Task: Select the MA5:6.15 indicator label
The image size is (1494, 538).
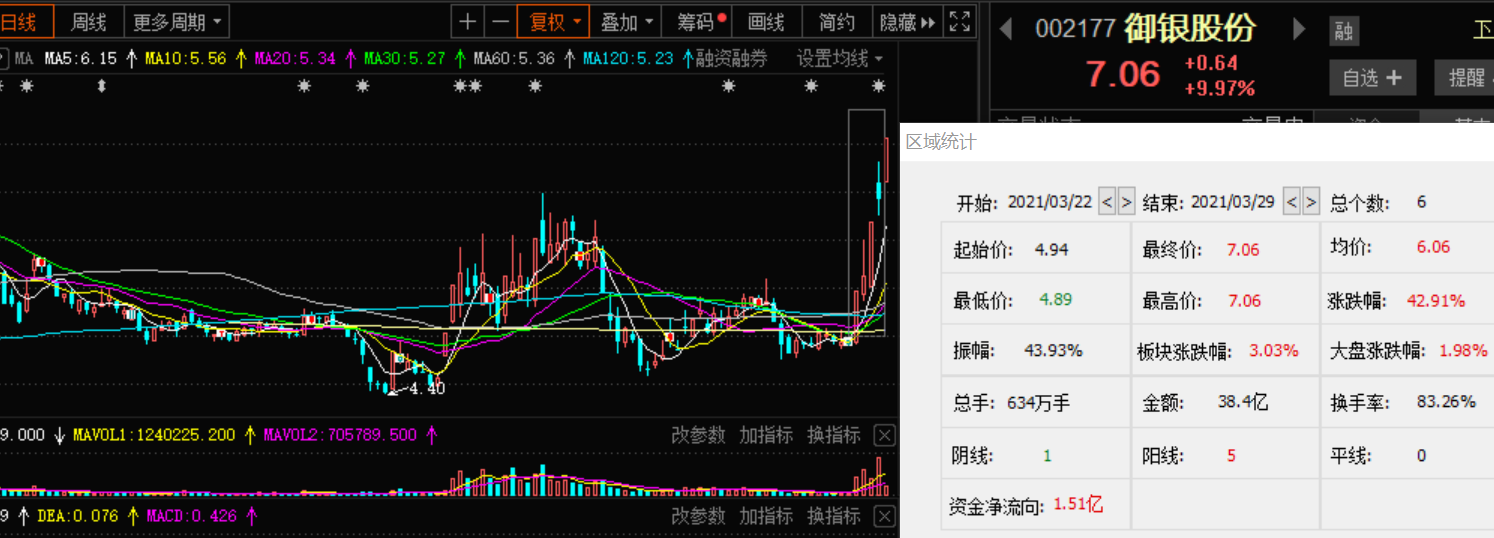Action: coord(79,59)
